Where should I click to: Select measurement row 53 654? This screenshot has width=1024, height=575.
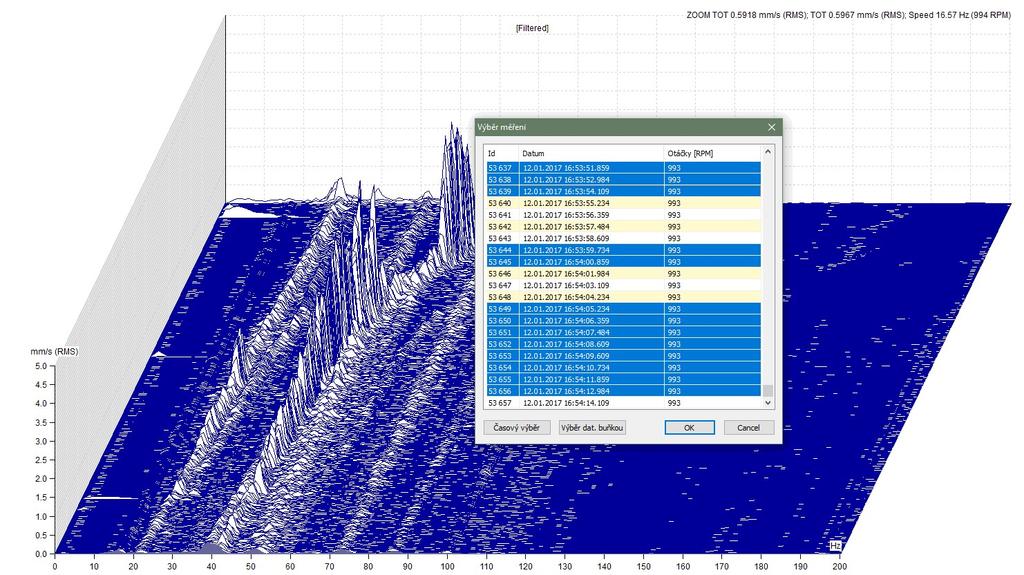pos(624,368)
